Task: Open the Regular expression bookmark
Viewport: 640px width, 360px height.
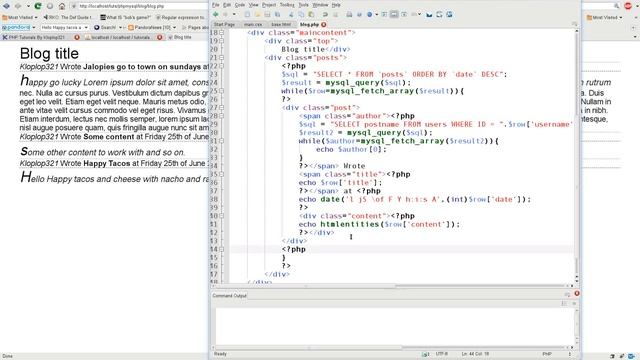Action: [x=180, y=18]
